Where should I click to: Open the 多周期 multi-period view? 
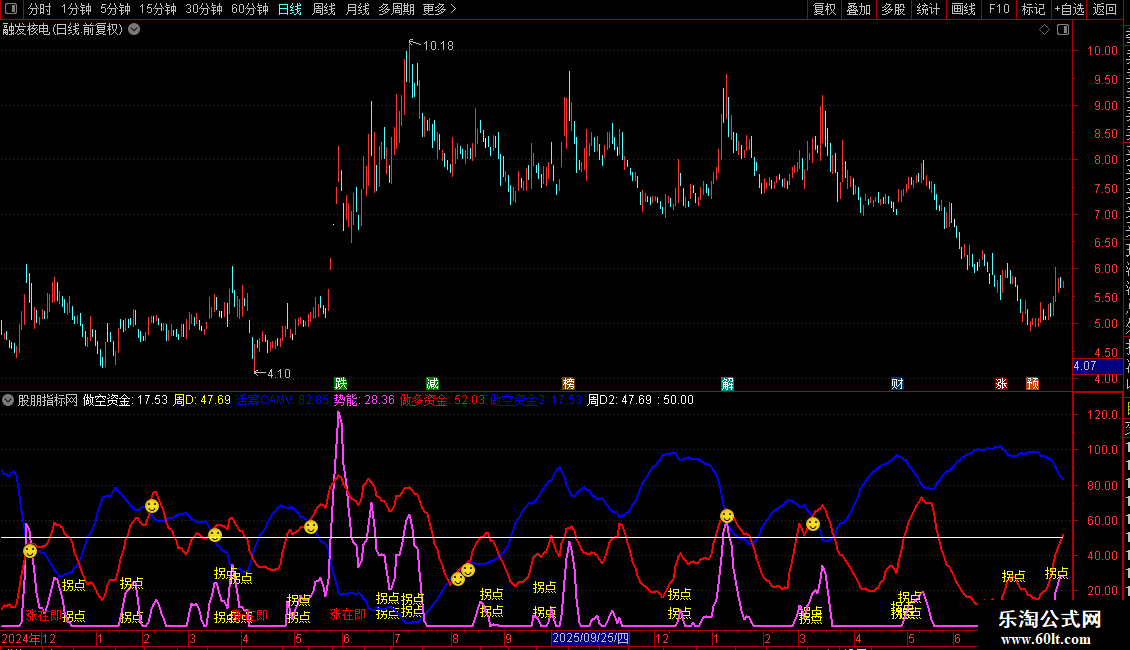coord(396,9)
